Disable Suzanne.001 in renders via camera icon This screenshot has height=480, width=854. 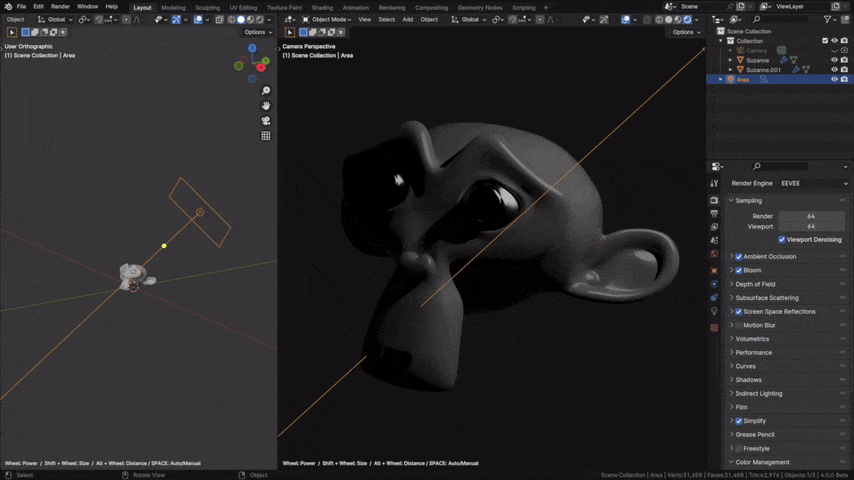[844, 70]
